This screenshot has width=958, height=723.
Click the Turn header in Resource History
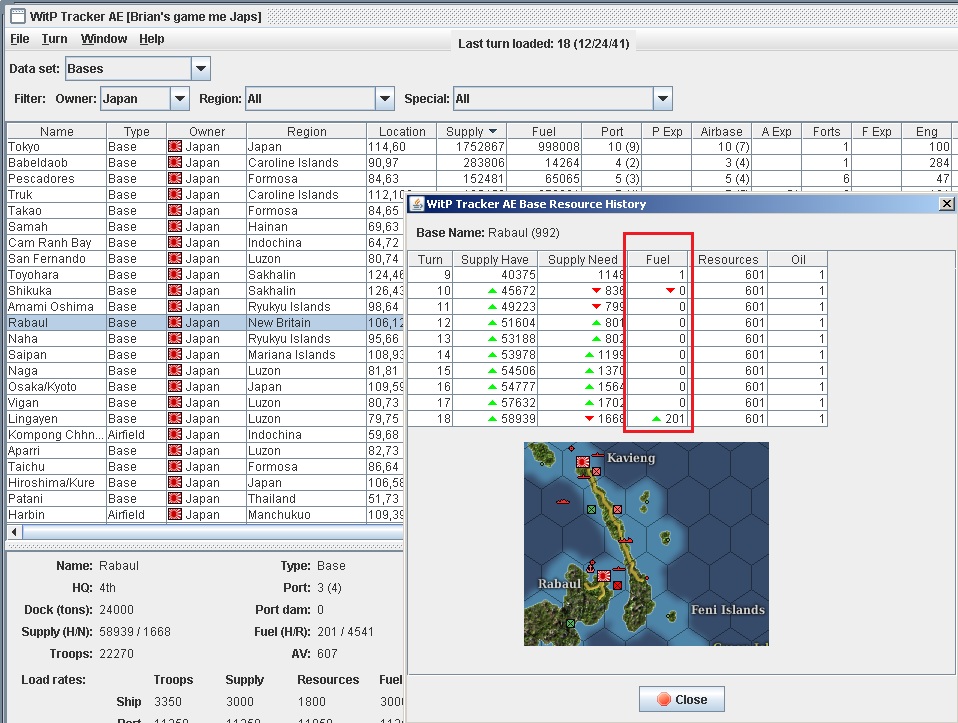(430, 259)
